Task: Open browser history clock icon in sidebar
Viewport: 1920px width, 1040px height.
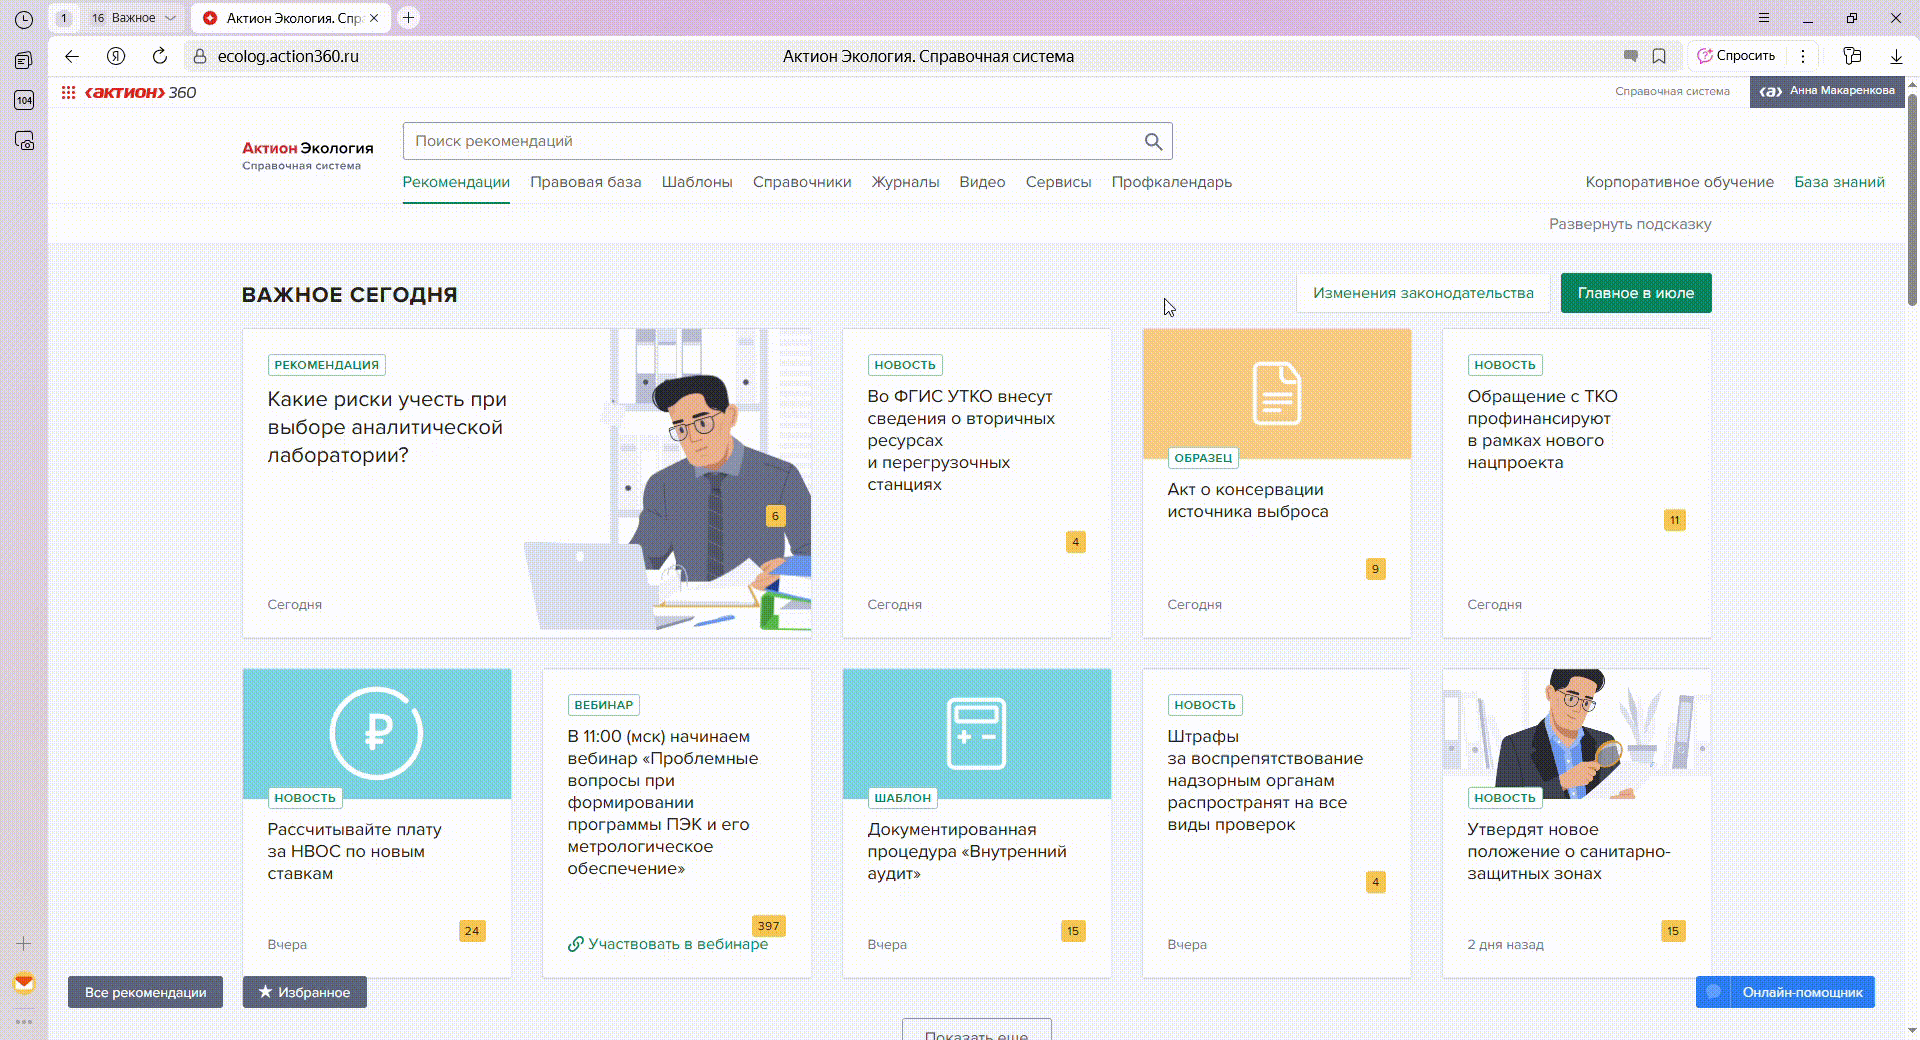Action: tap(24, 19)
